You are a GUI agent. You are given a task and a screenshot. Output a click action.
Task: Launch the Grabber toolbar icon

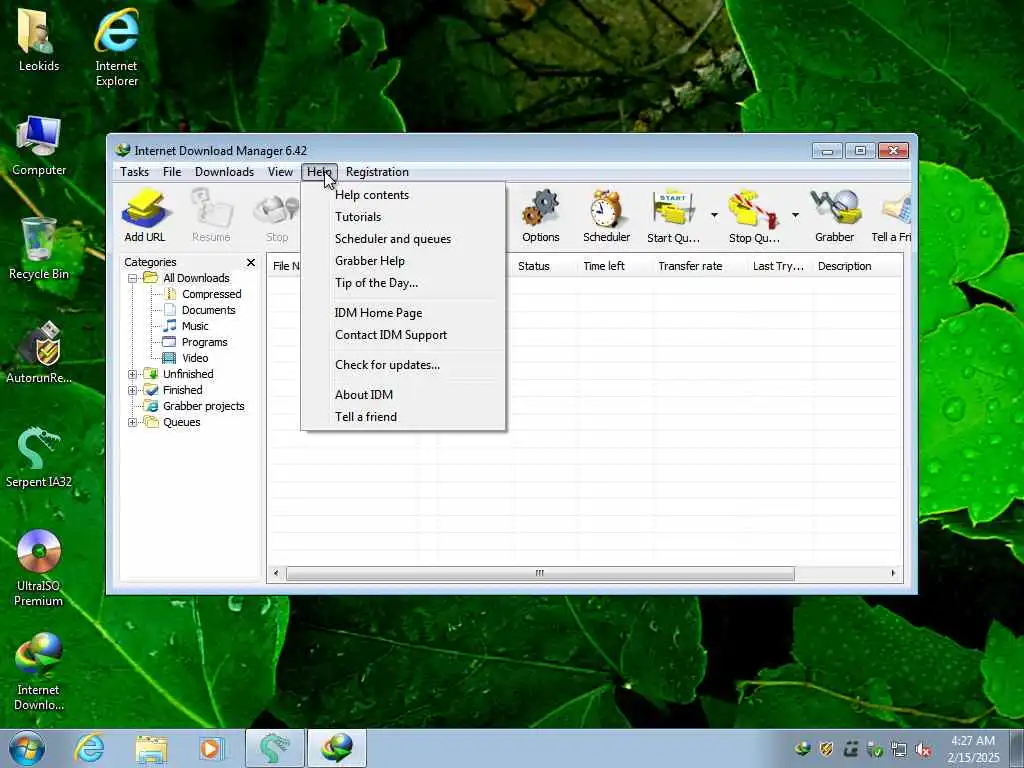coord(835,216)
